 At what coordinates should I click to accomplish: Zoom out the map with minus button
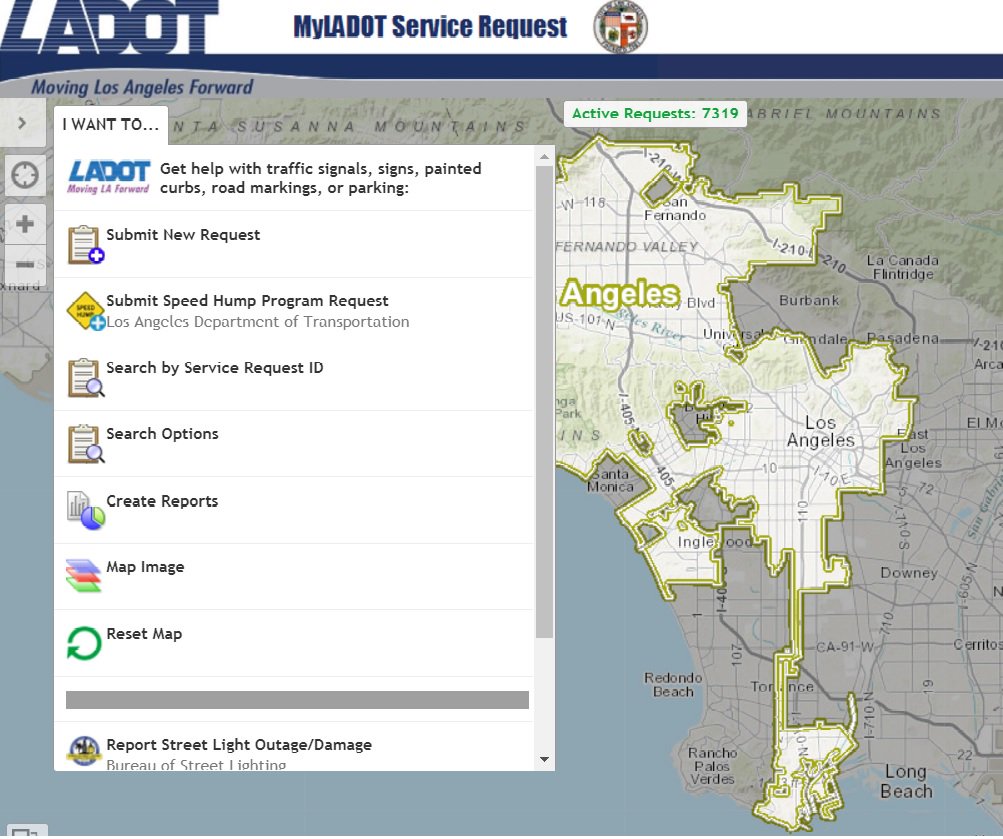25,264
